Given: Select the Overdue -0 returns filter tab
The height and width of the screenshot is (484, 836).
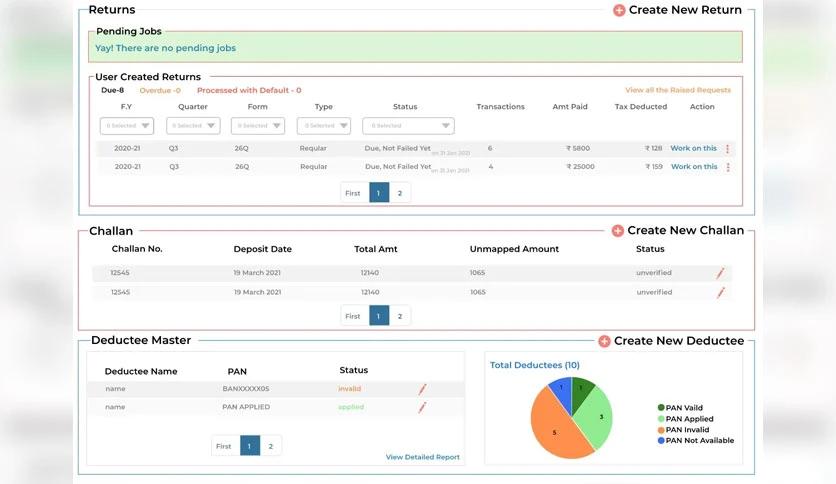Looking at the screenshot, I should [x=160, y=90].
